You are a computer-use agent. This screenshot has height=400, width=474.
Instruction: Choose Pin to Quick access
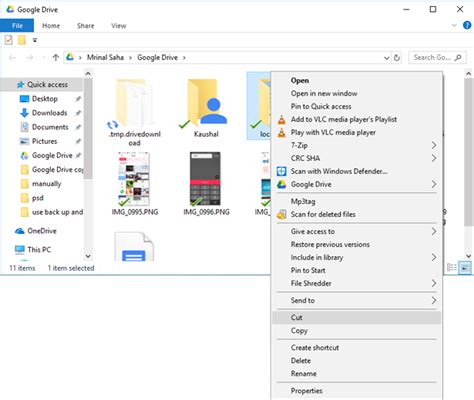pos(356,106)
